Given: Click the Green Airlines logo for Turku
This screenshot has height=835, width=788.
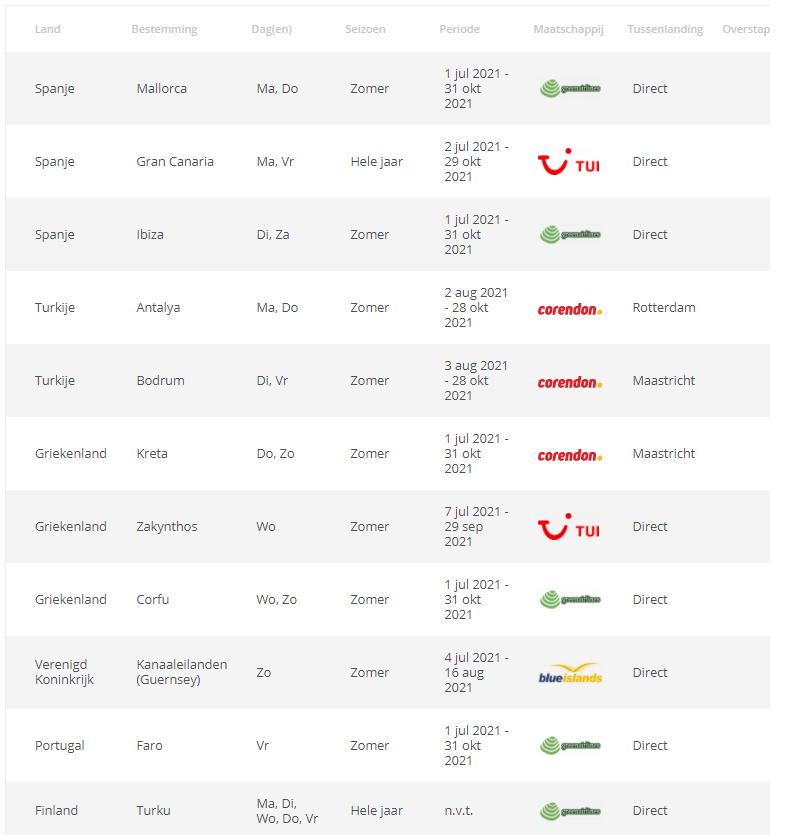Looking at the screenshot, I should [570, 811].
